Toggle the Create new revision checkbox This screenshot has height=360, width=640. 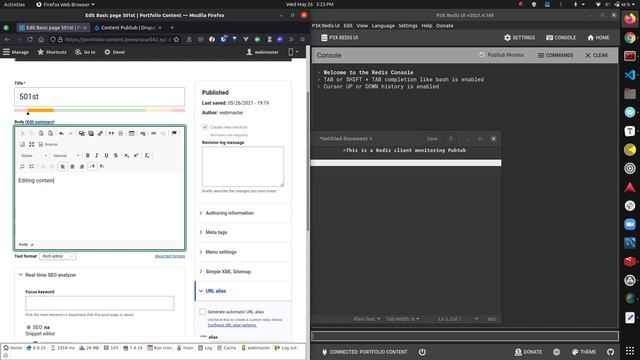tap(205, 127)
